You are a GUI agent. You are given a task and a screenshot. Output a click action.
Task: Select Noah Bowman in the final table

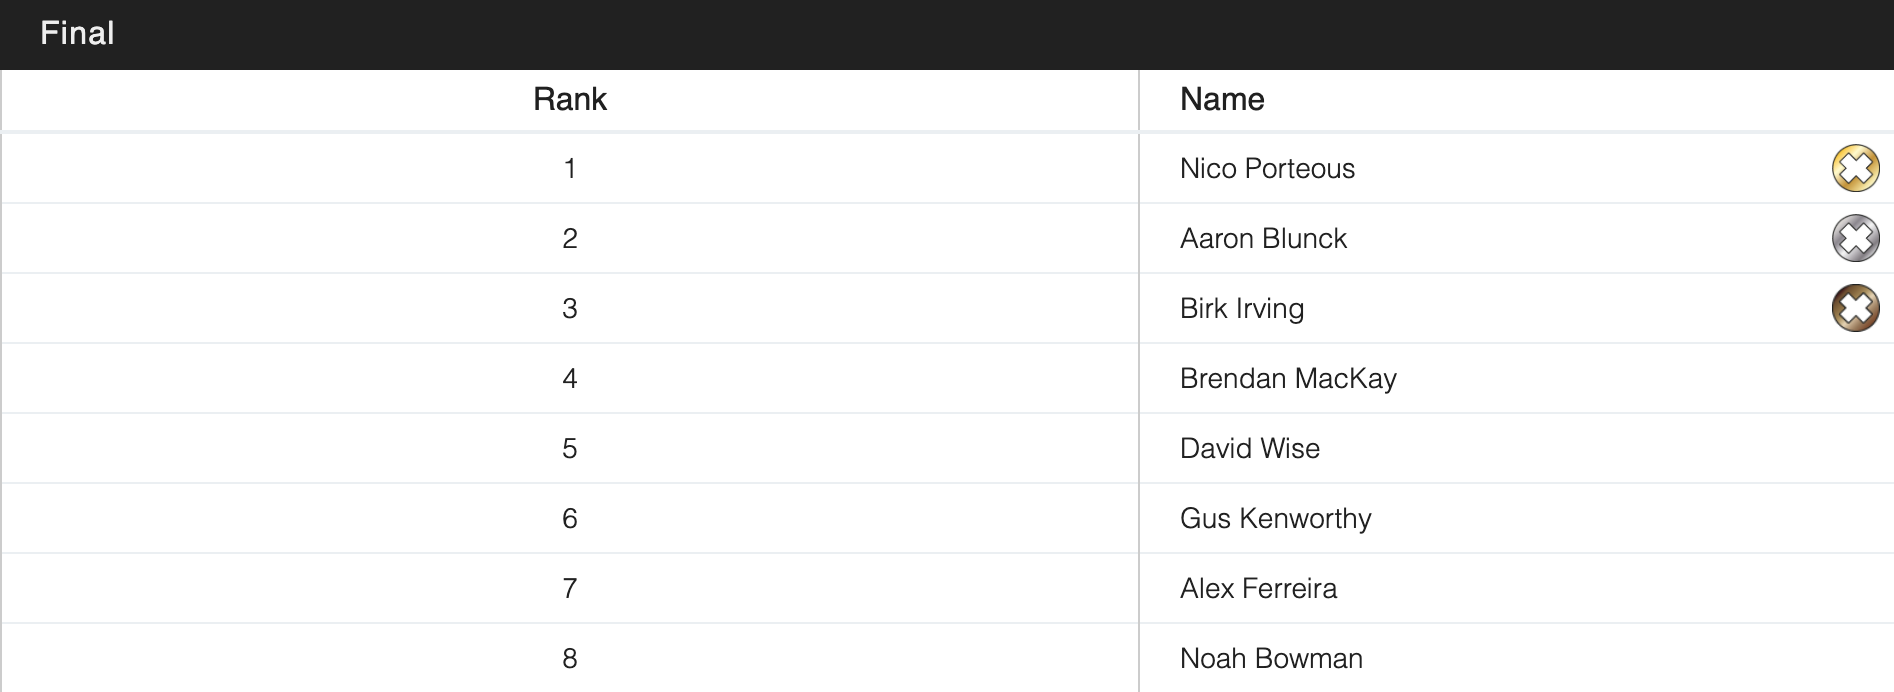pyautogui.click(x=1271, y=658)
